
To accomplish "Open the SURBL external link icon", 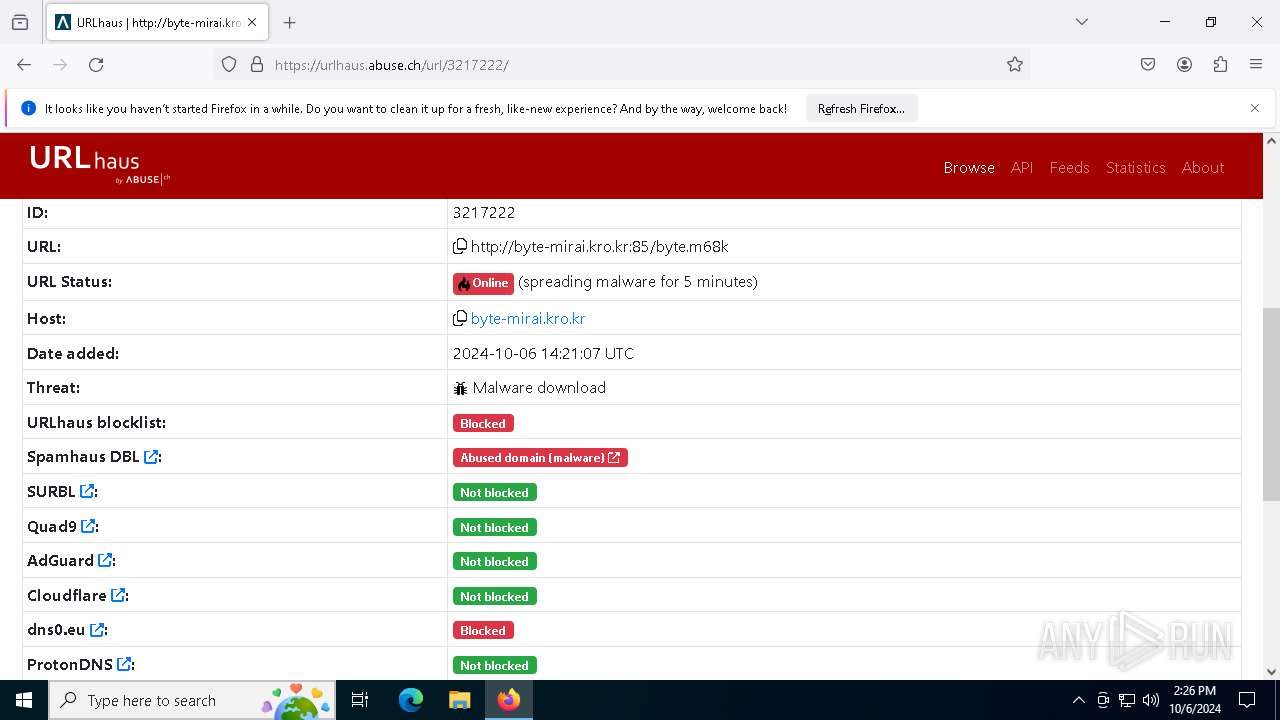I will tap(87, 491).
